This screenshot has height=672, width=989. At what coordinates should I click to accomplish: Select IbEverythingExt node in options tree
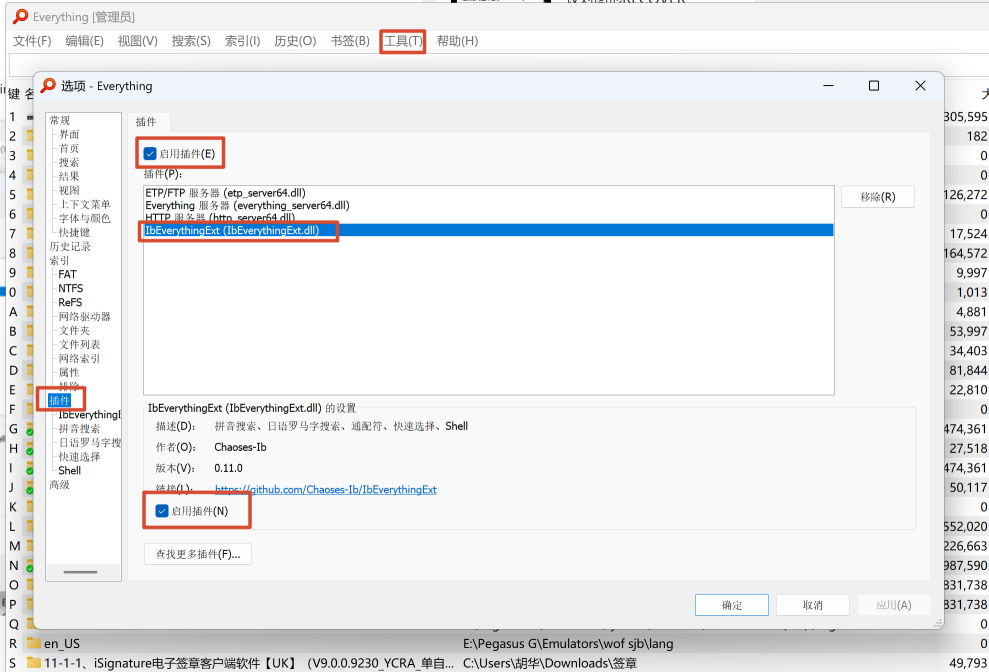point(89,415)
